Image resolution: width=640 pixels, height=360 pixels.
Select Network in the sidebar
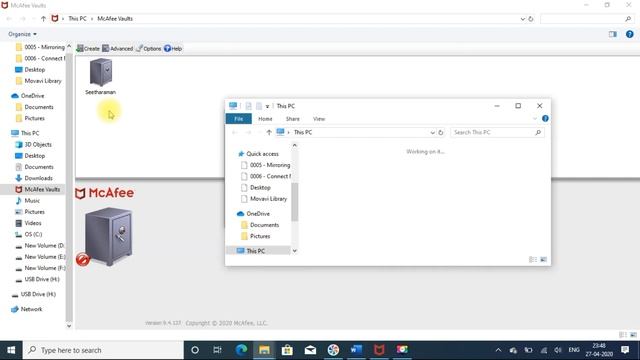pyautogui.click(x=27, y=309)
